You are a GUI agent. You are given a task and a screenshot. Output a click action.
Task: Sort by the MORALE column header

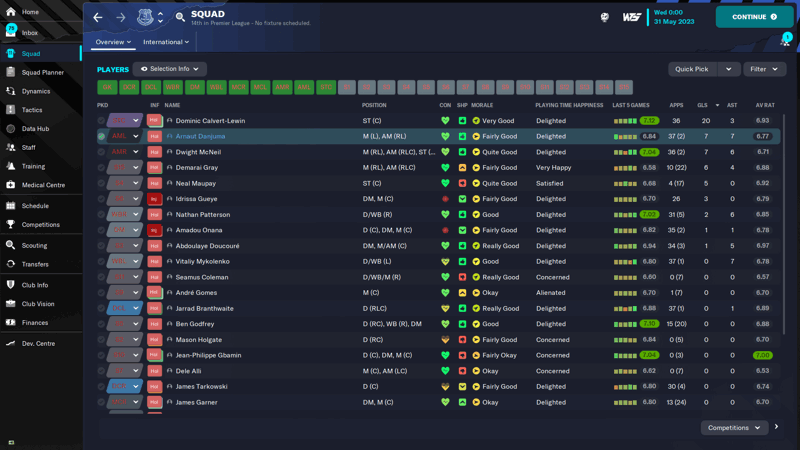pos(482,105)
